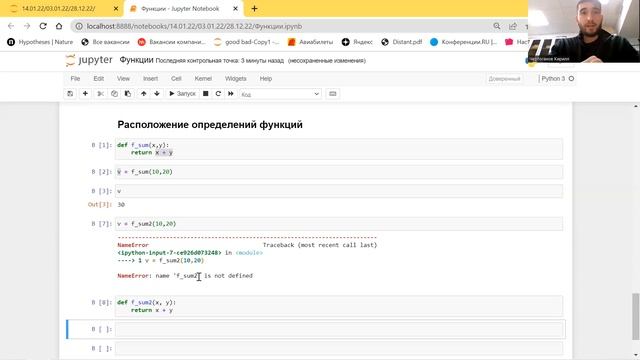Screen dimensions: 640x360
Task: Open Авиабилеты bookmark
Action: point(310,42)
